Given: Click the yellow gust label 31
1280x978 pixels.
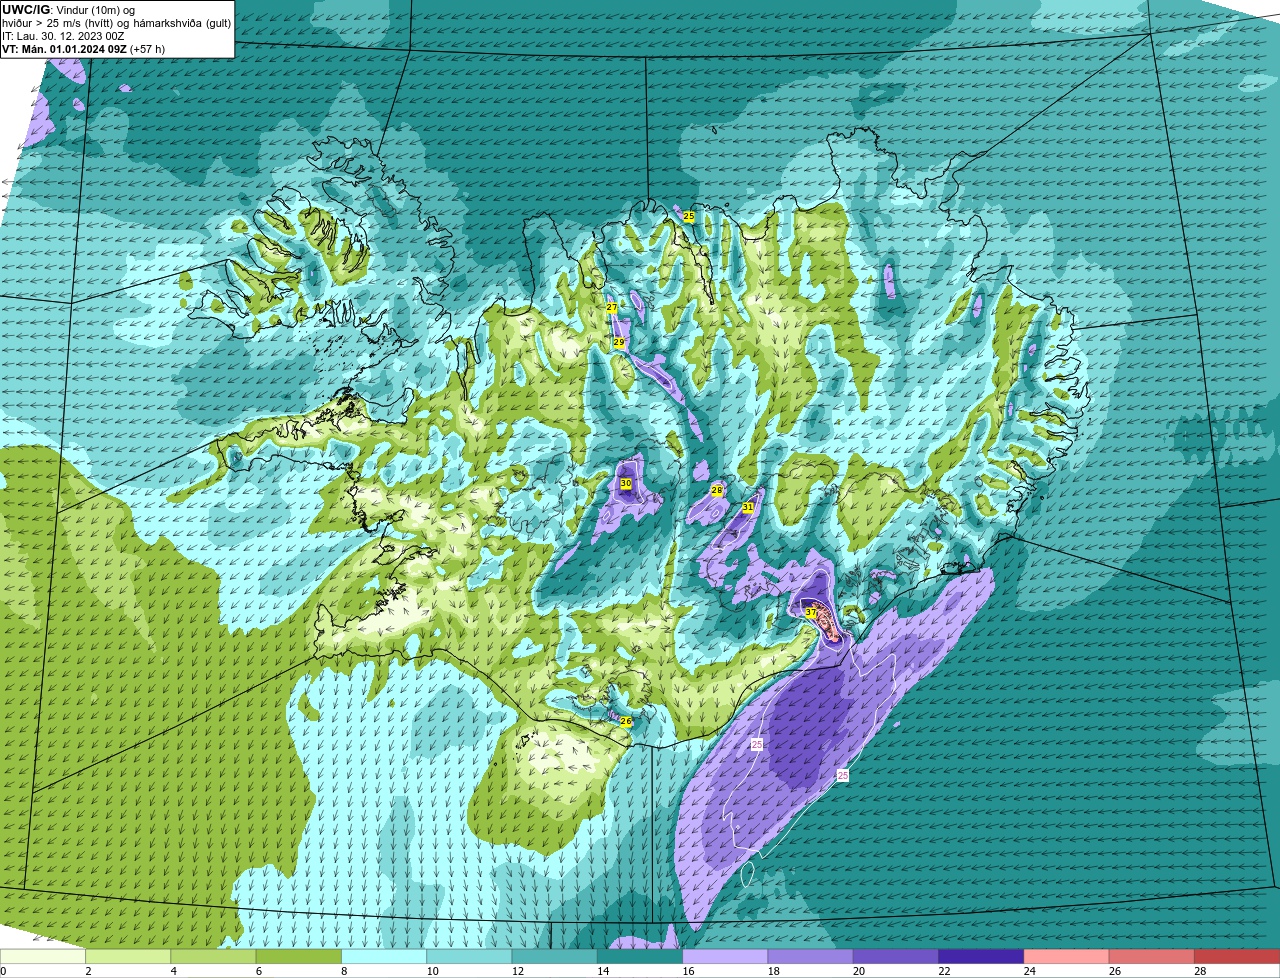Looking at the screenshot, I should pyautogui.click(x=748, y=508).
